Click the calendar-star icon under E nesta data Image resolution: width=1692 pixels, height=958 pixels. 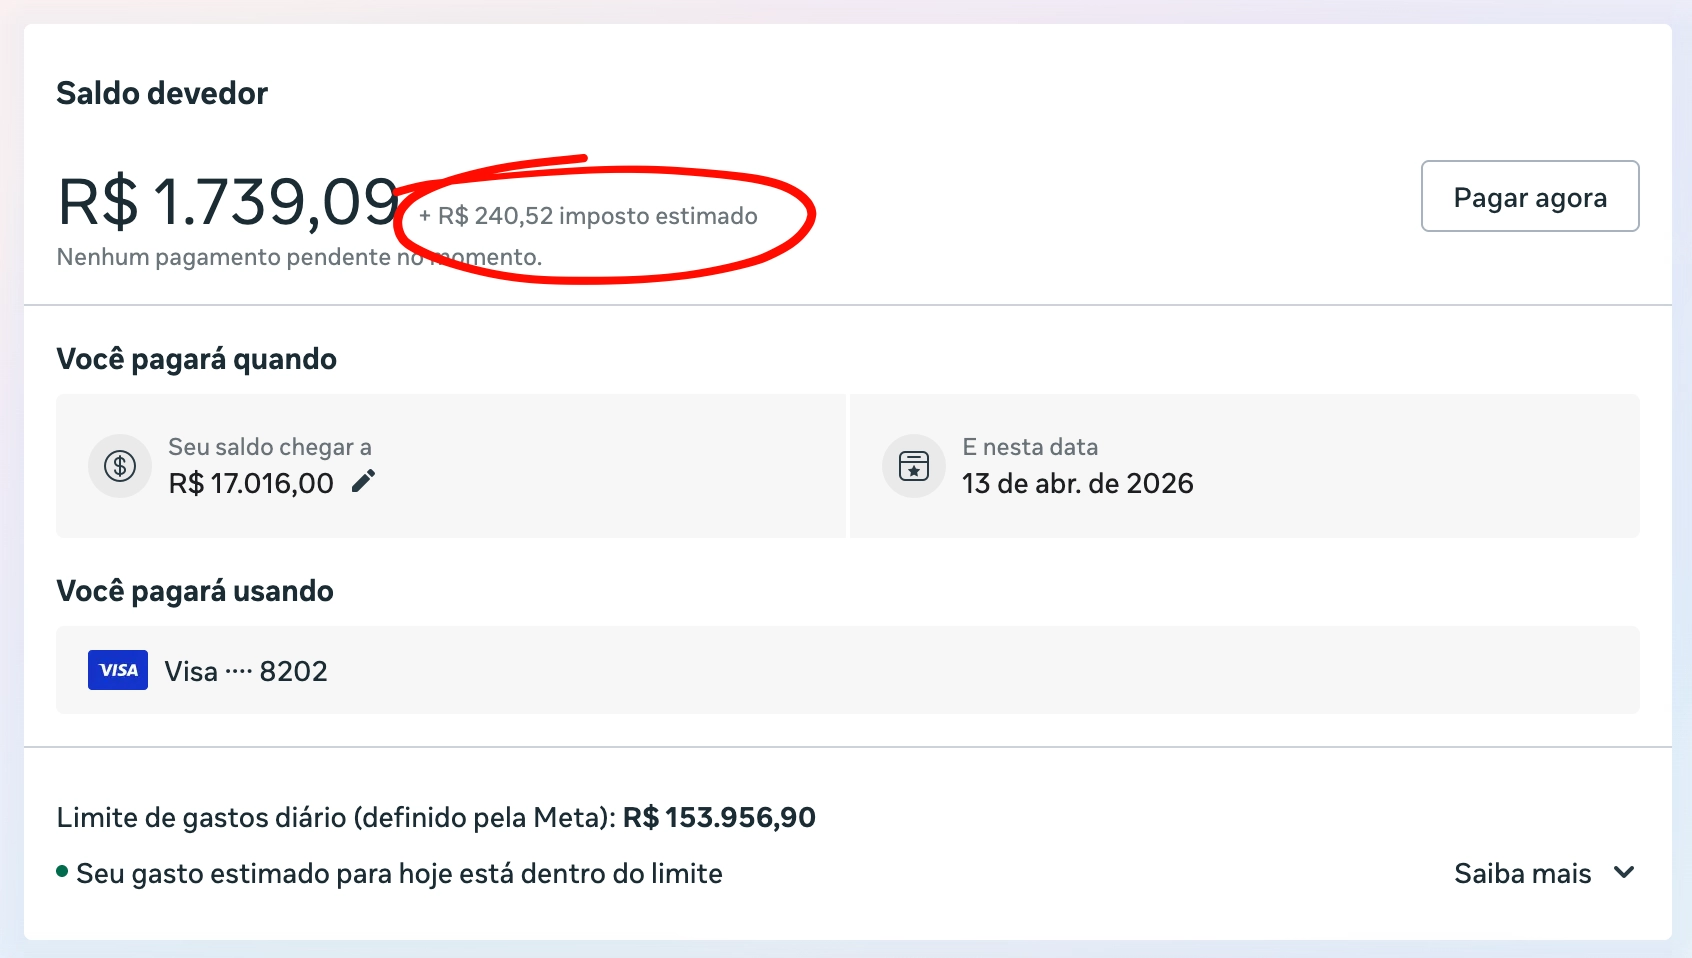tap(913, 466)
